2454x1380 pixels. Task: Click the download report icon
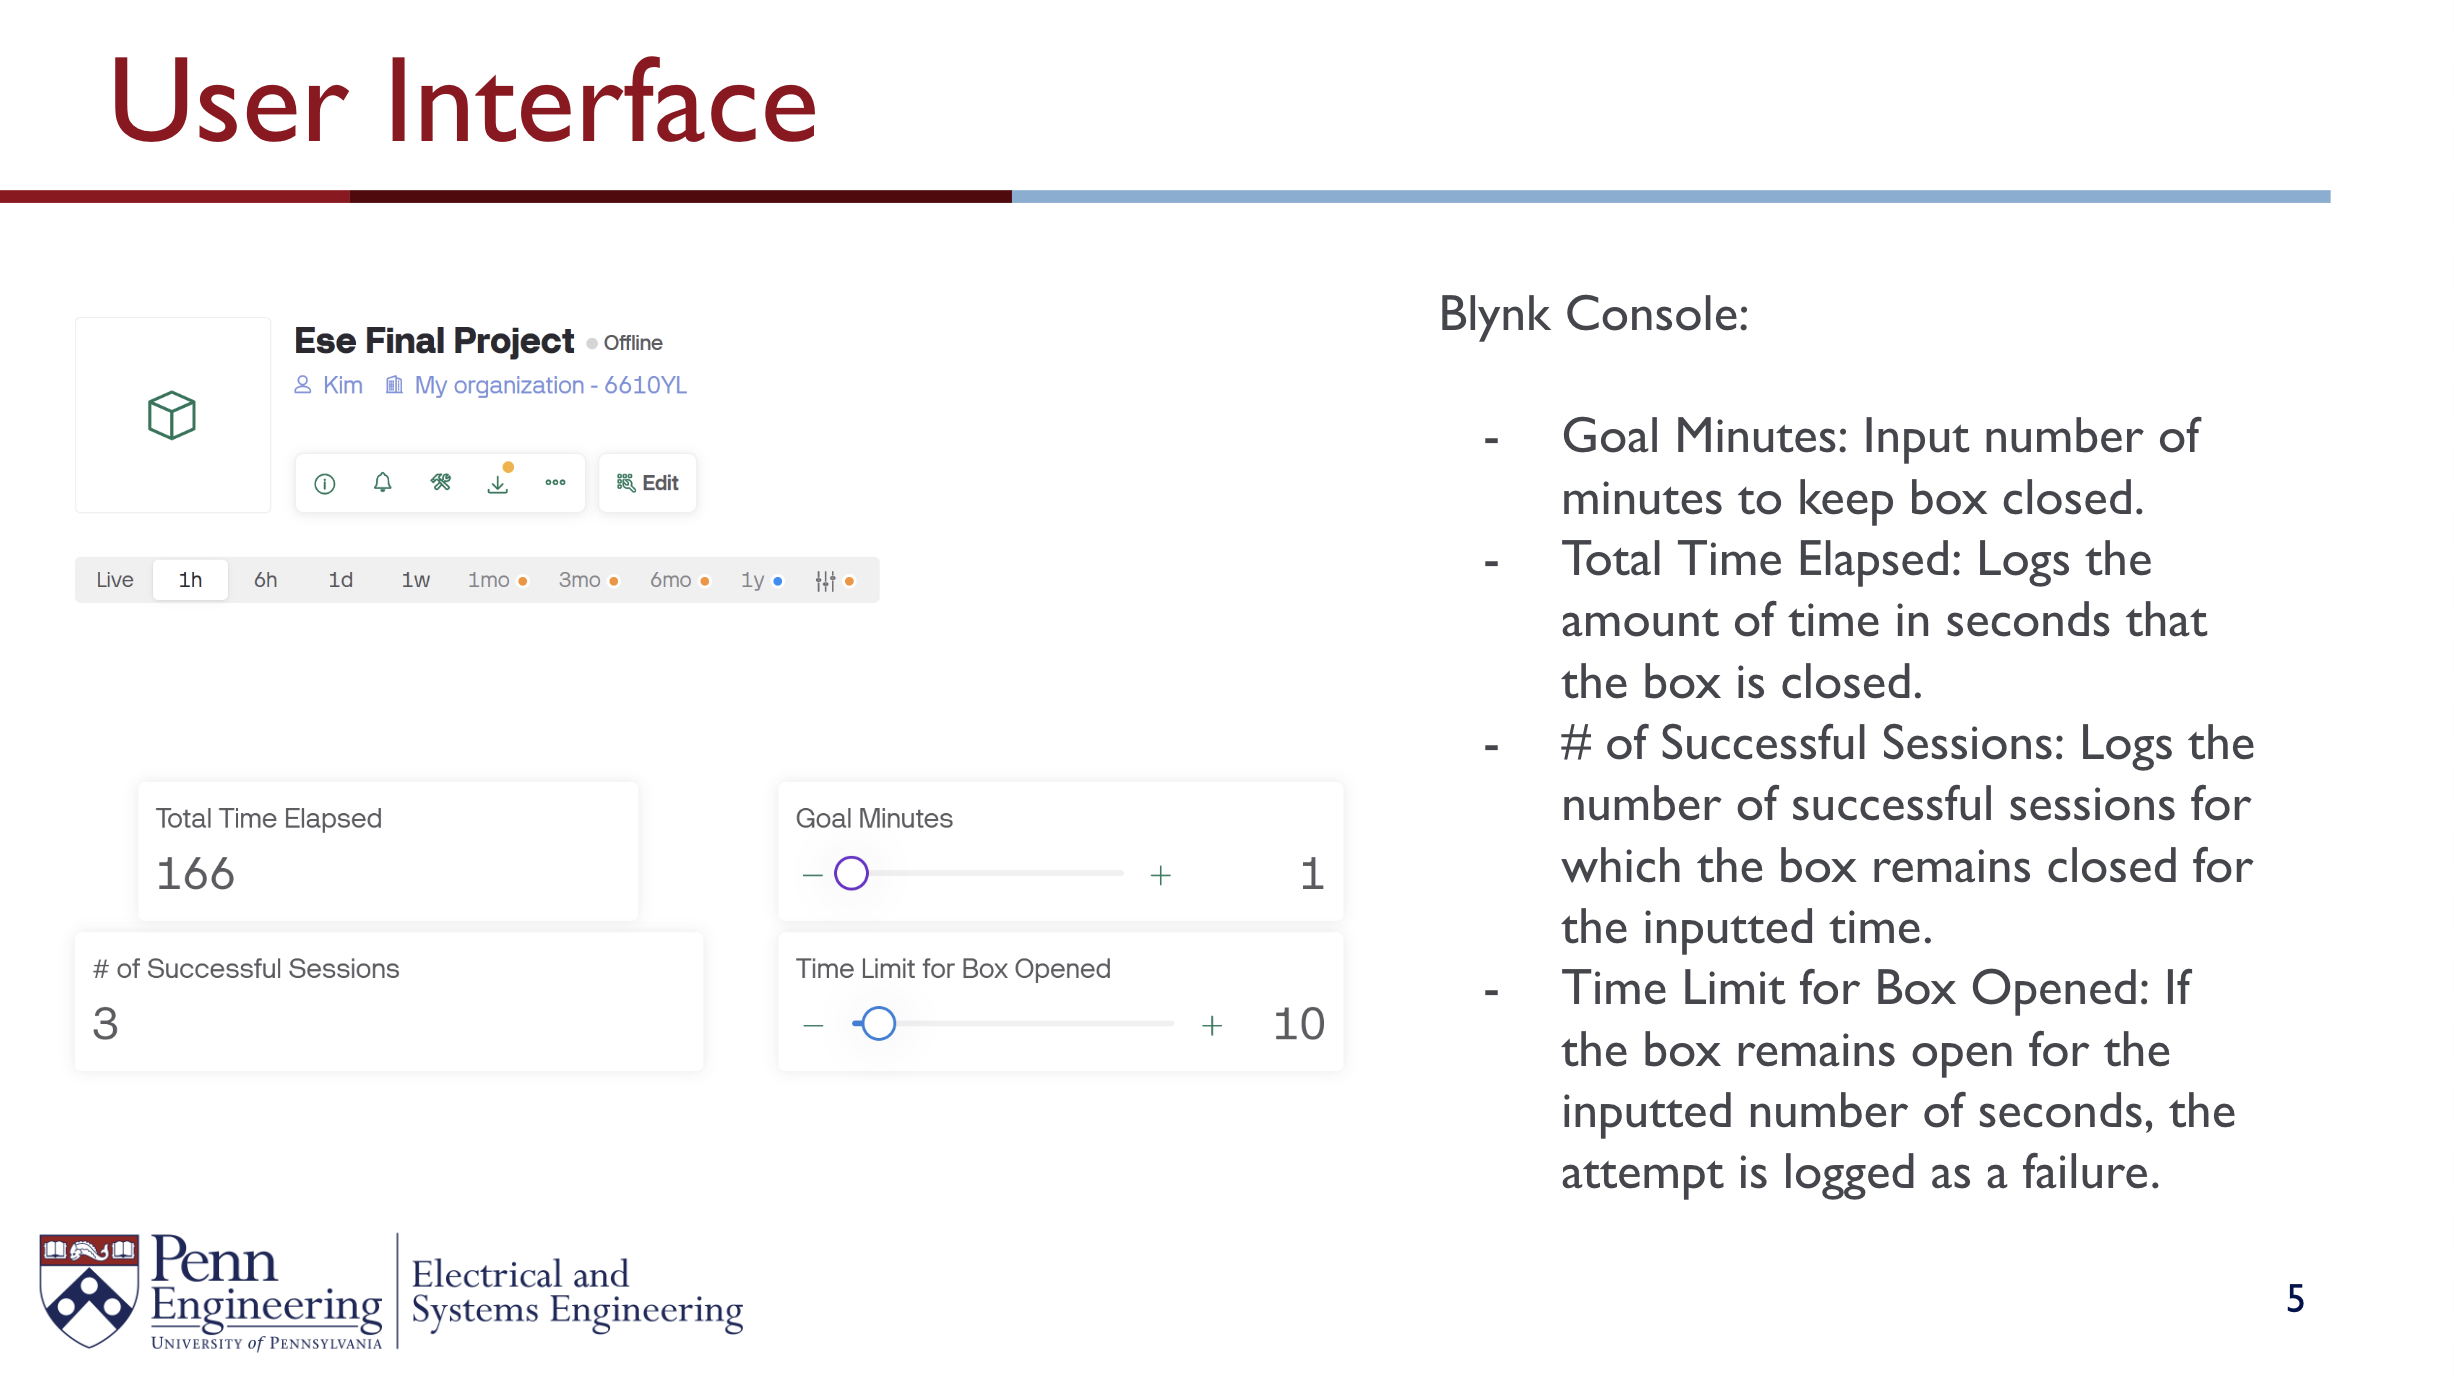click(x=498, y=484)
